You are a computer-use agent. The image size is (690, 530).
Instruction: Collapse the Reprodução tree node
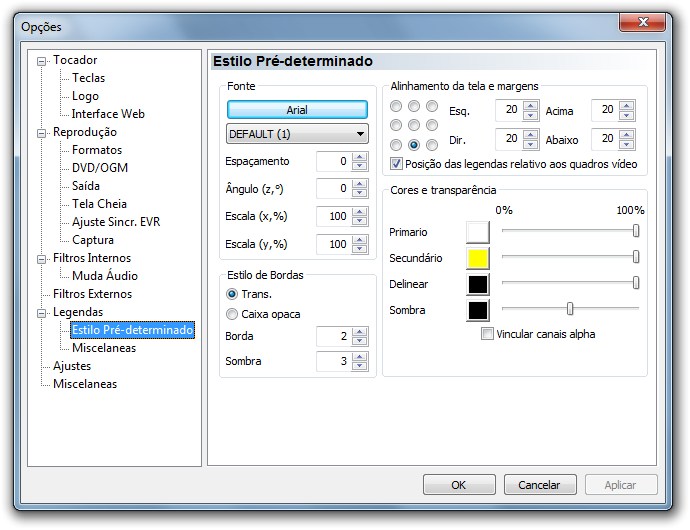(x=41, y=133)
